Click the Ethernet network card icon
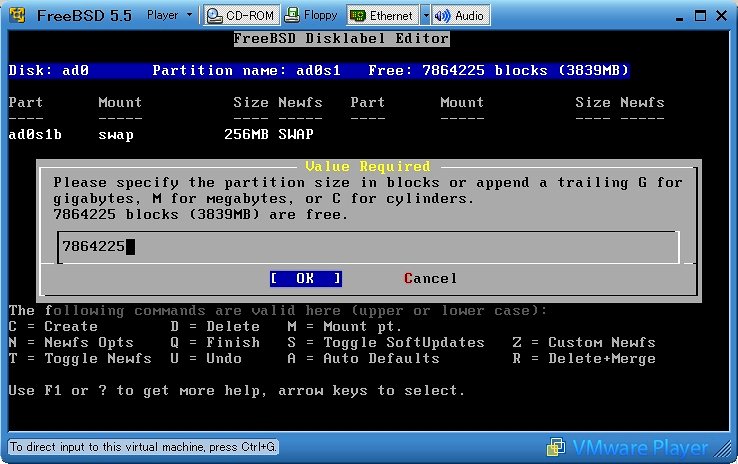Viewport: 738px width, 464px height. tap(357, 15)
